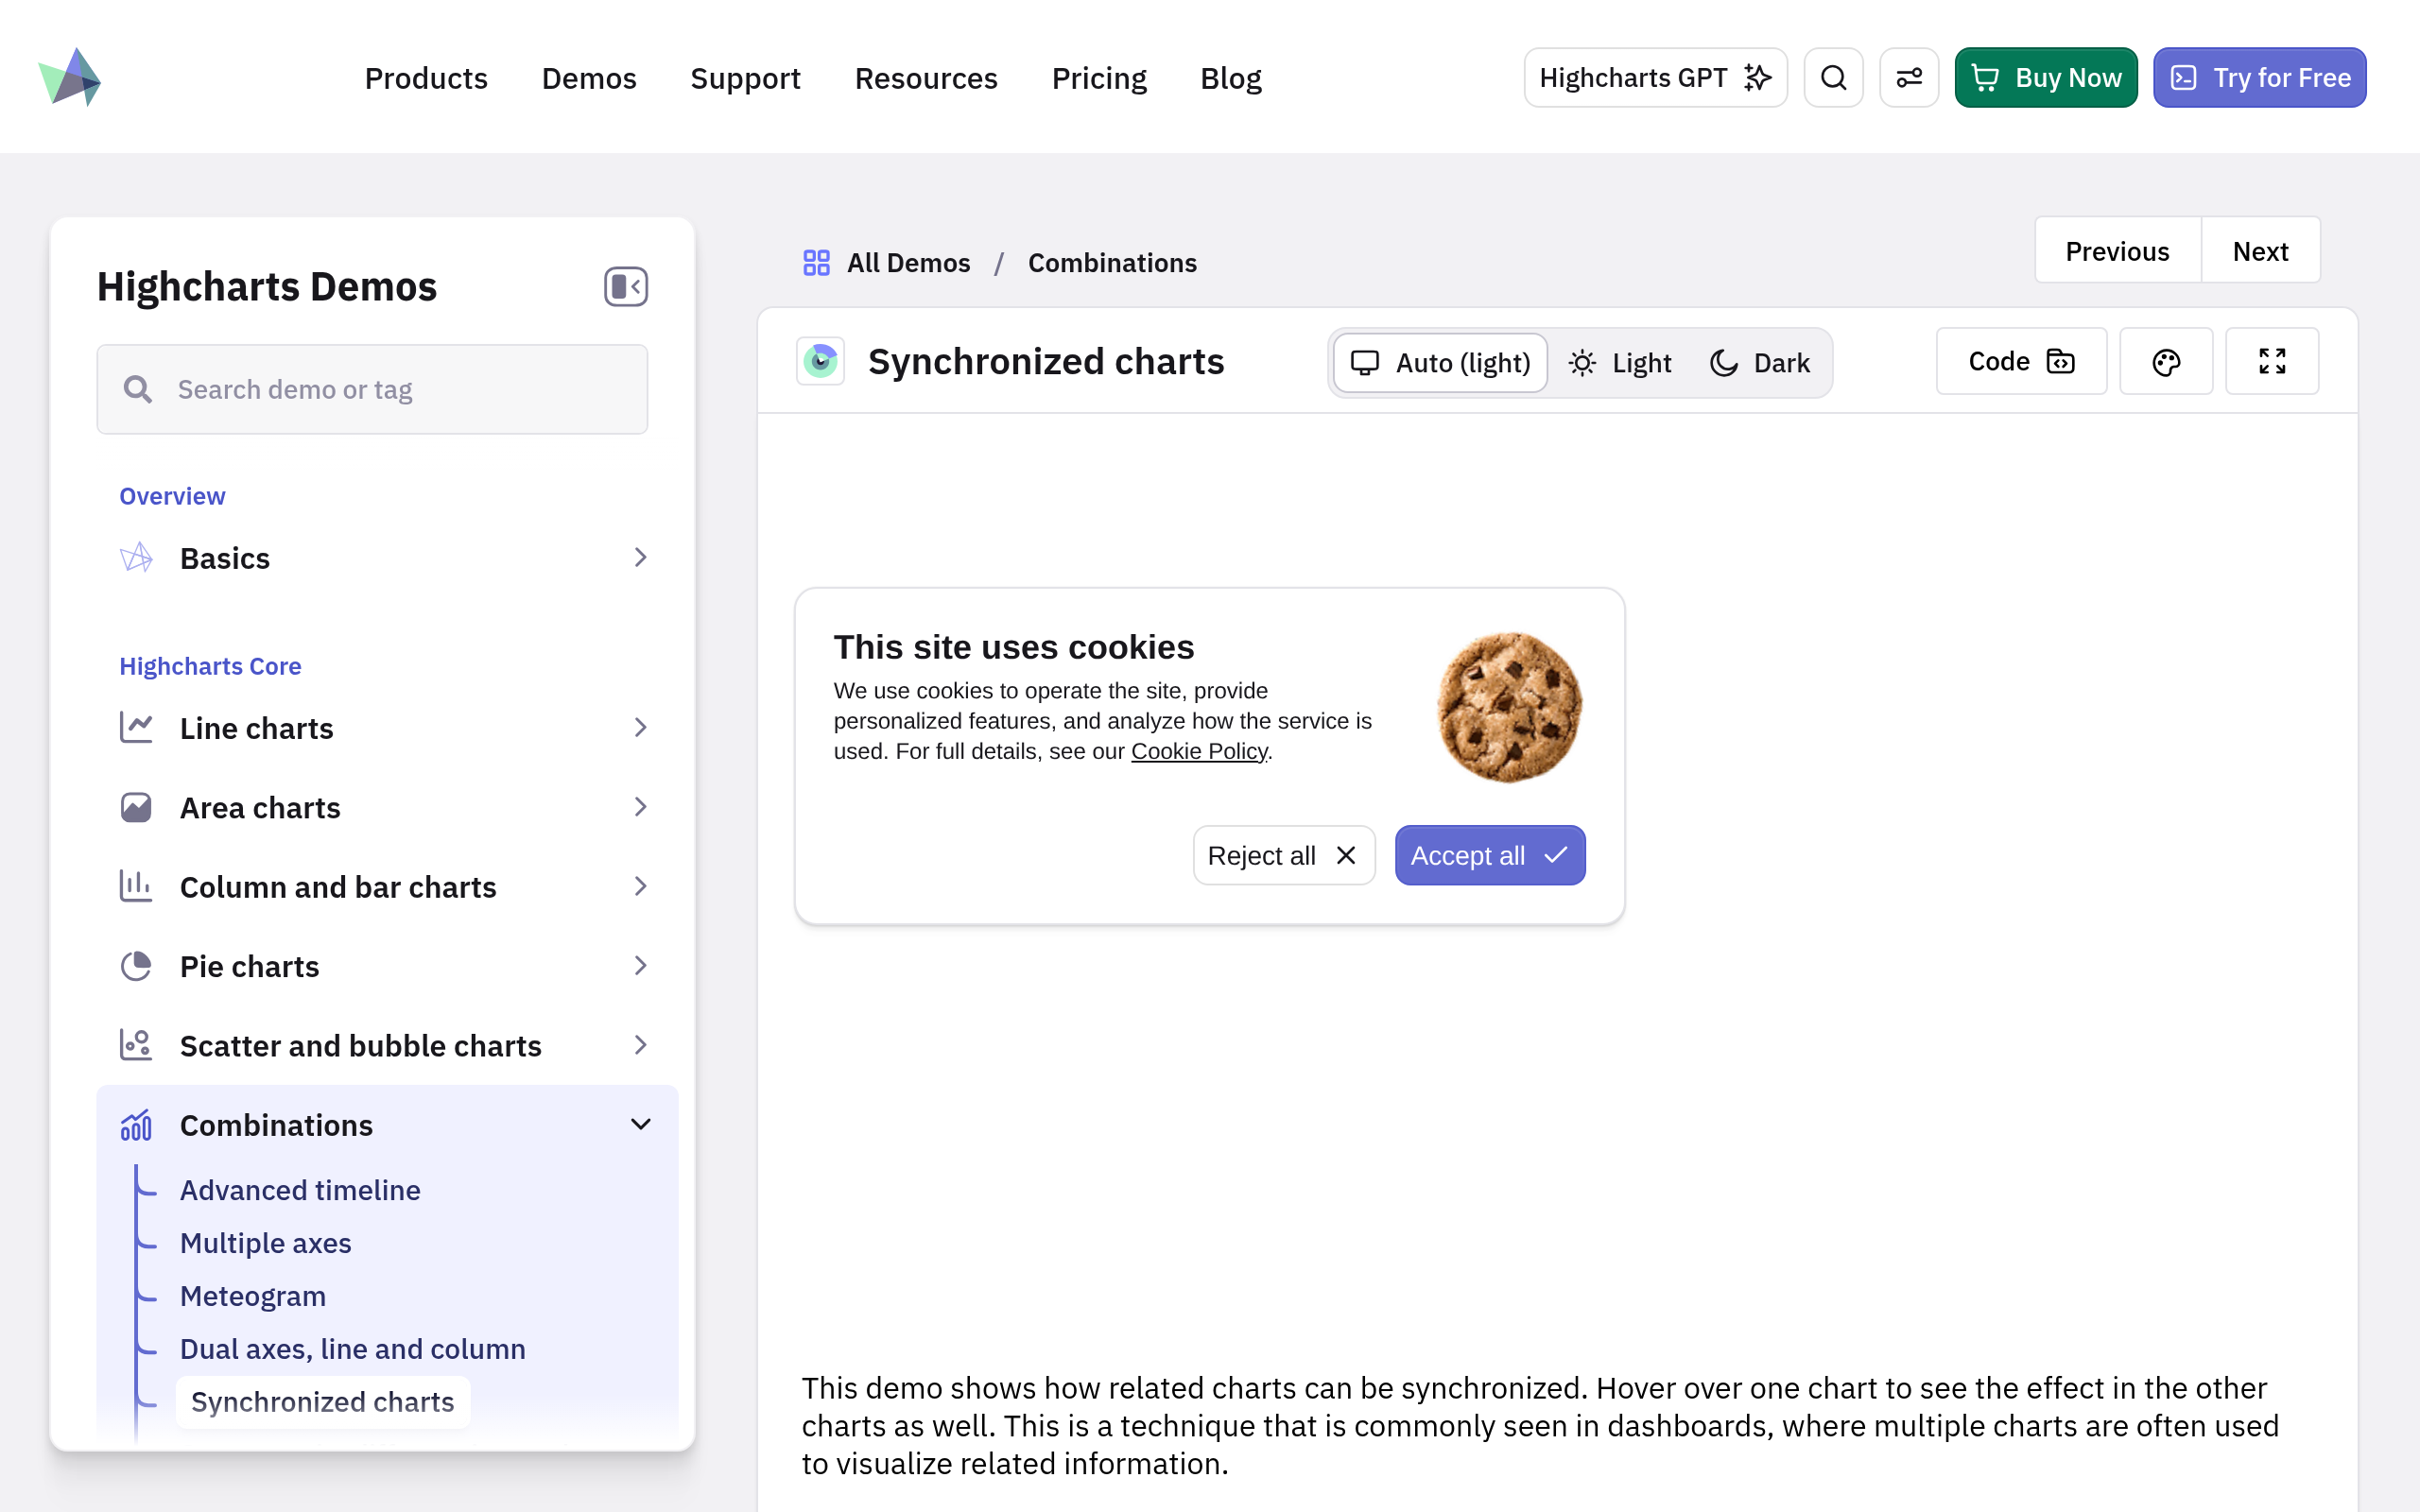Open the chart in fullscreen view

(x=2272, y=361)
